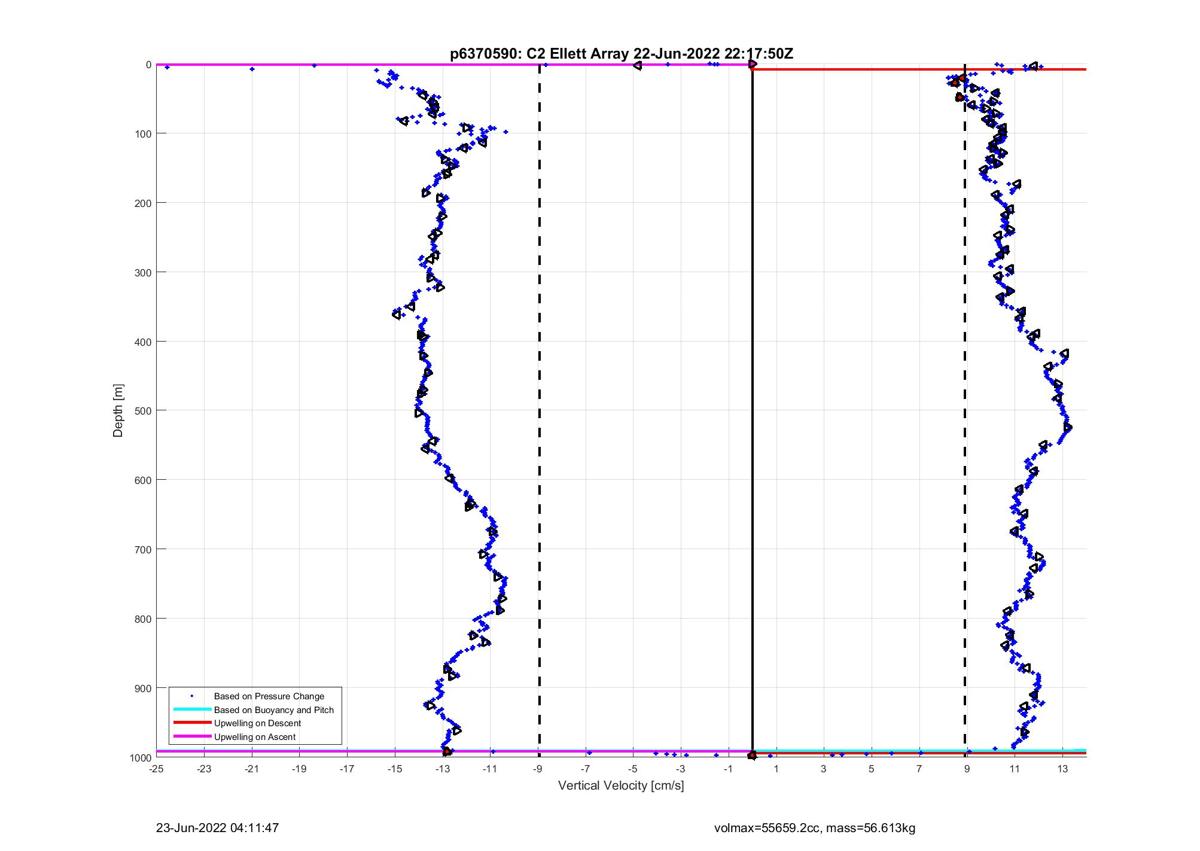This screenshot has height=851, width=1200.
Task: Click the x-axis tick label '-25'
Action: pos(156,769)
